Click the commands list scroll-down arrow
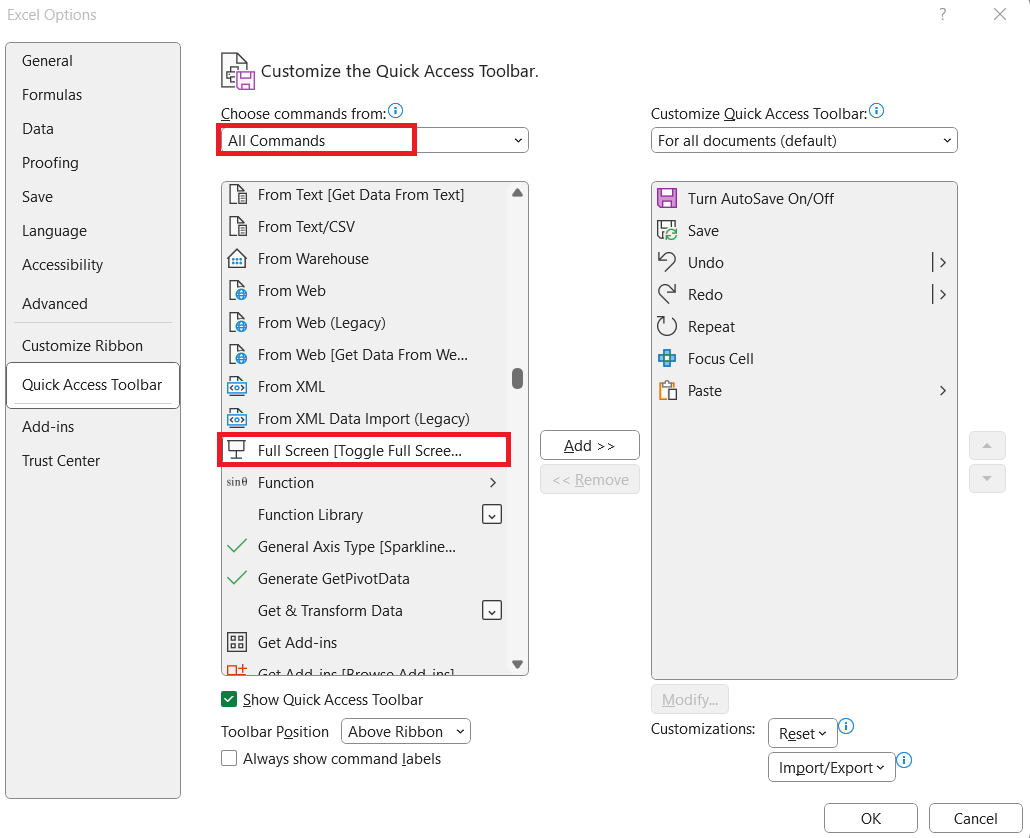 click(518, 664)
